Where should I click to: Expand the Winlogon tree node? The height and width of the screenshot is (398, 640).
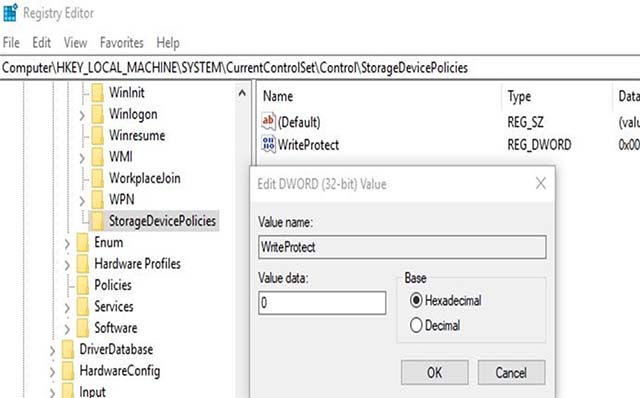[x=82, y=115]
